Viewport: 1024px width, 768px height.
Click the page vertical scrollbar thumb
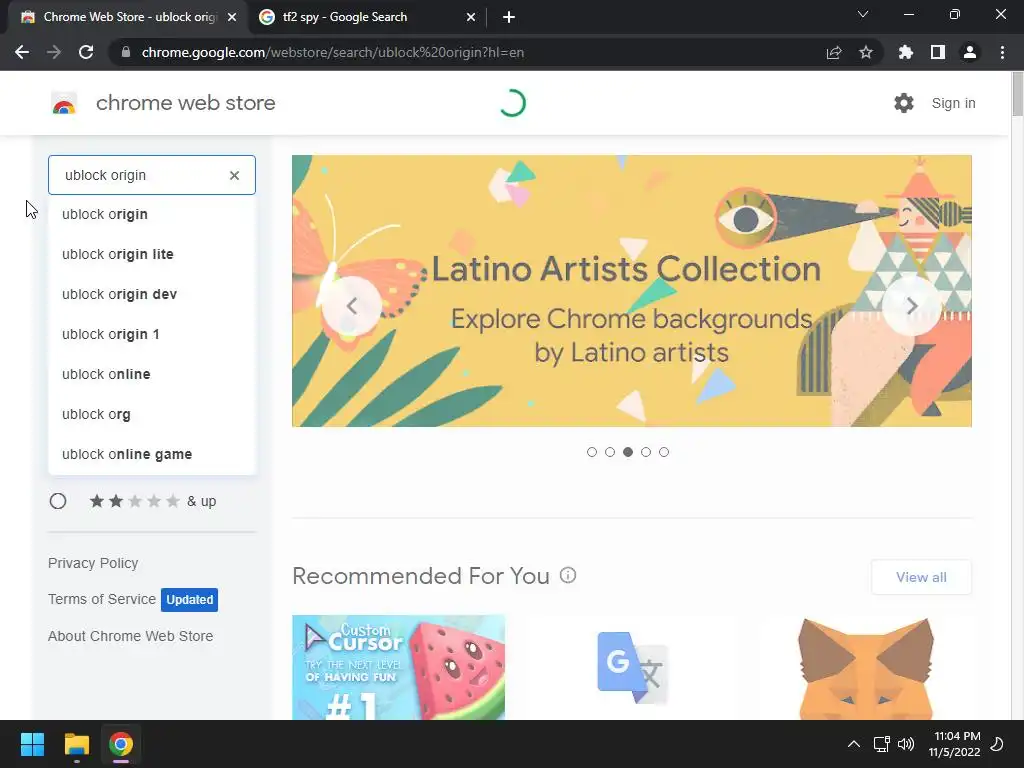(x=1017, y=95)
